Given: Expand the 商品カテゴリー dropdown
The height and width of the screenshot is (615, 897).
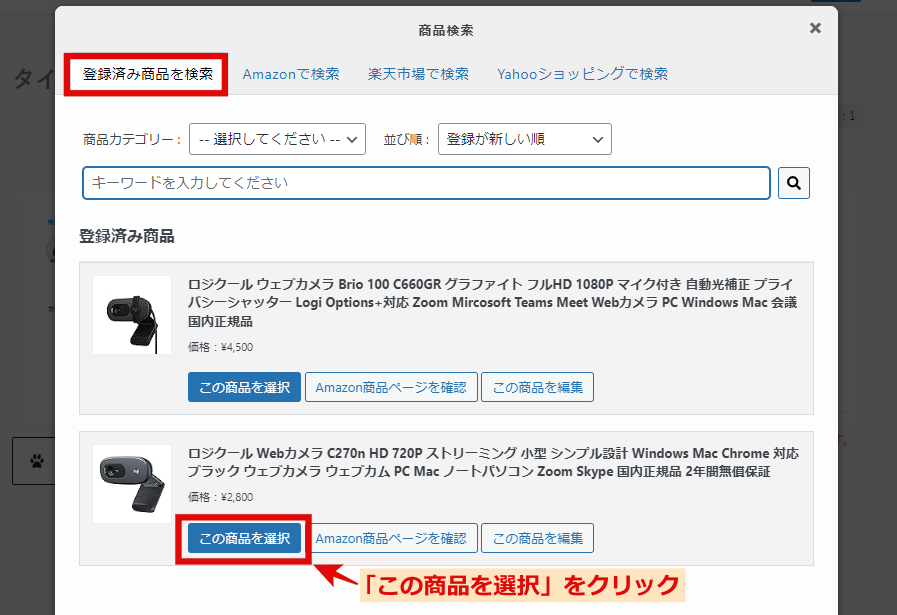Looking at the screenshot, I should point(277,139).
